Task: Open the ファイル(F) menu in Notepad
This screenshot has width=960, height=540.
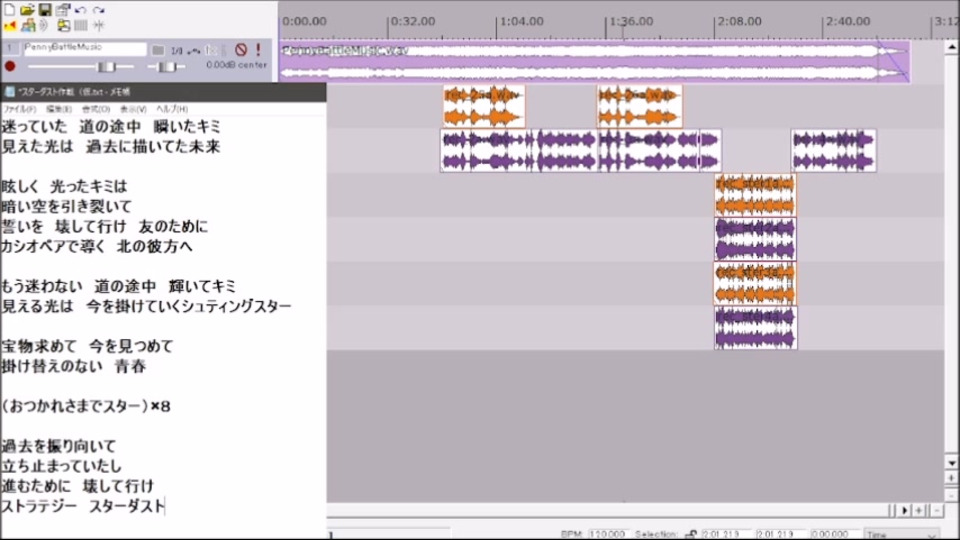Action: point(20,109)
